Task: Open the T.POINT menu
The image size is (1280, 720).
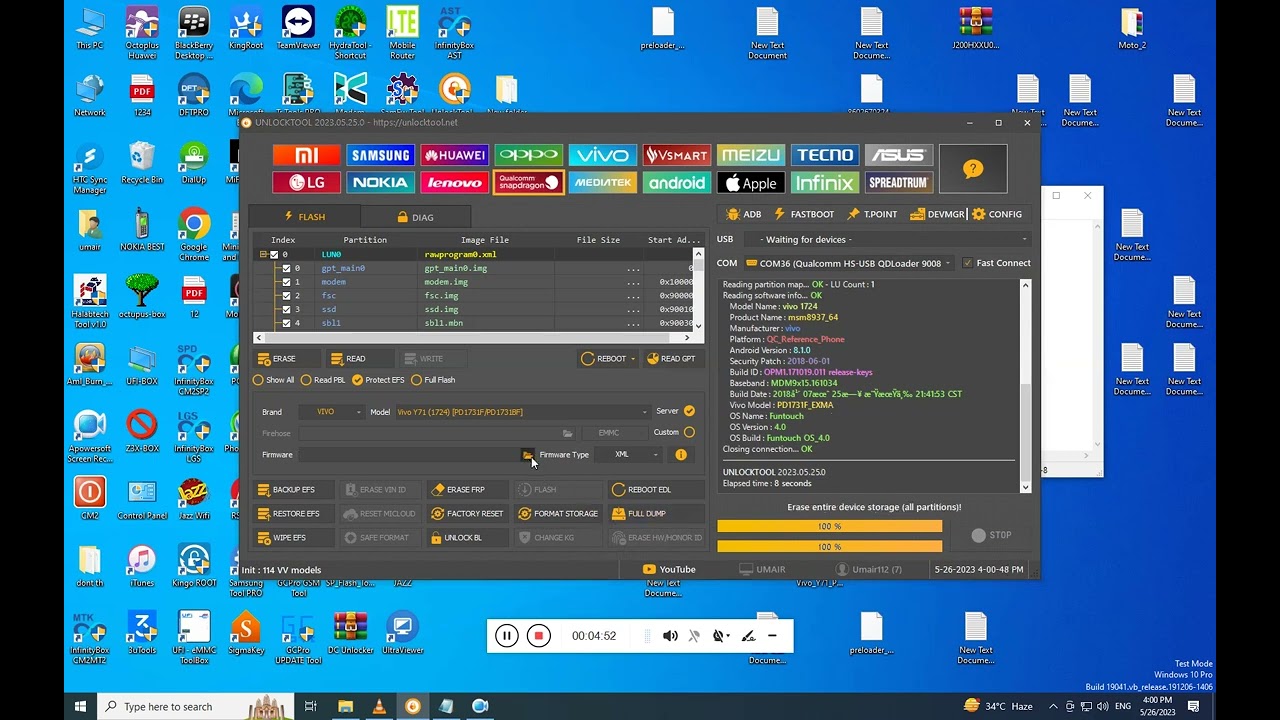Action: coord(872,214)
